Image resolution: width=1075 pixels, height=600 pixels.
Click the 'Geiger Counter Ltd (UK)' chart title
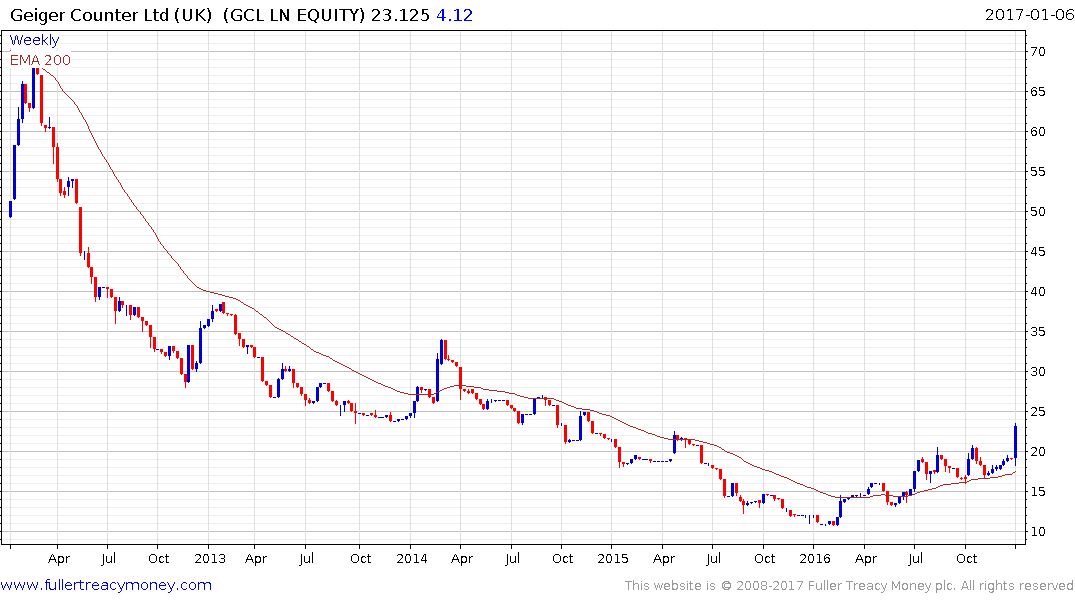tap(111, 15)
